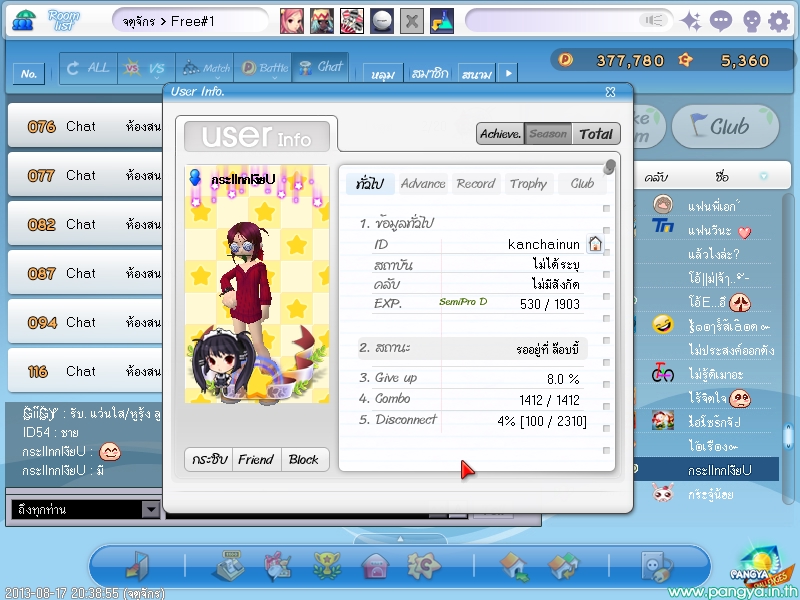The width and height of the screenshot is (800, 600).
Task: Toggle the Battle room filter
Action: [263, 68]
